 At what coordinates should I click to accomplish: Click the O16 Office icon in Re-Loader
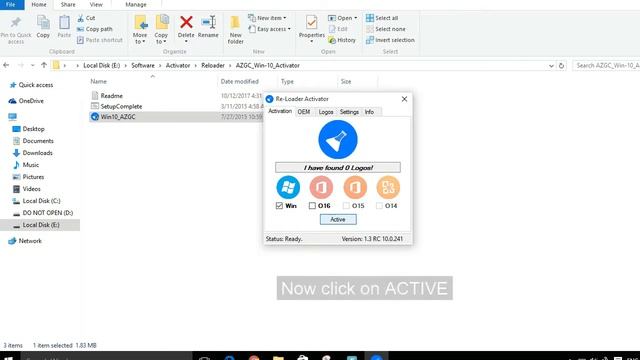click(x=321, y=187)
